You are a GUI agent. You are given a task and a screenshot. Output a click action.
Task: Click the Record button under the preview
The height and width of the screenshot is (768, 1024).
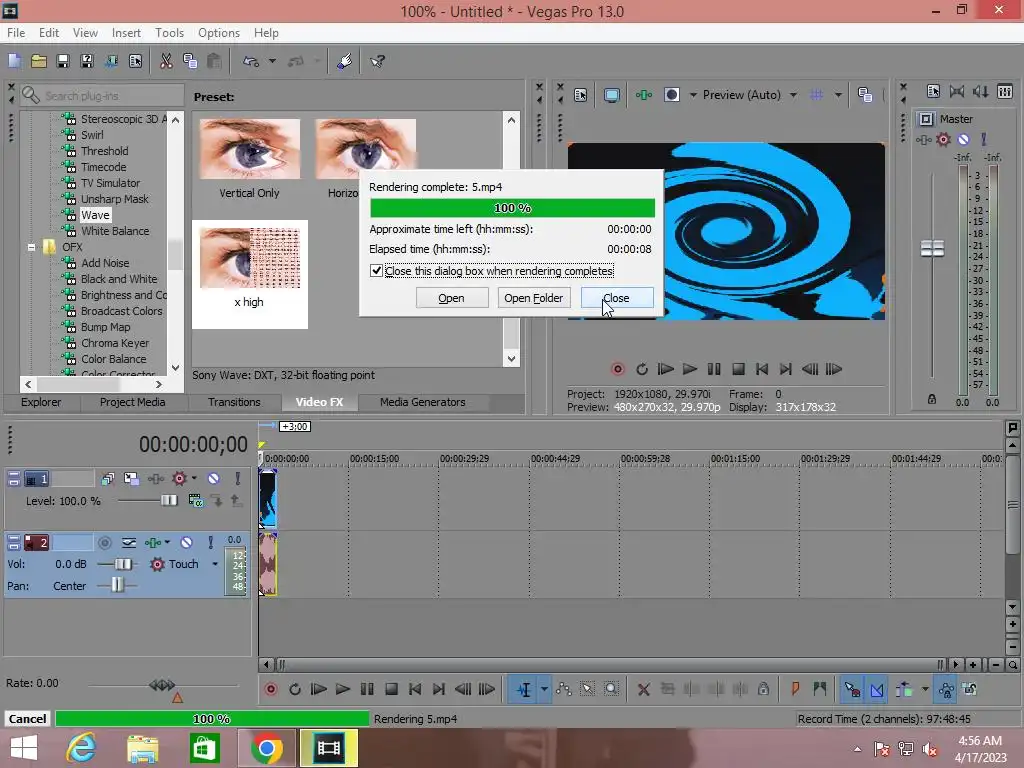click(617, 369)
